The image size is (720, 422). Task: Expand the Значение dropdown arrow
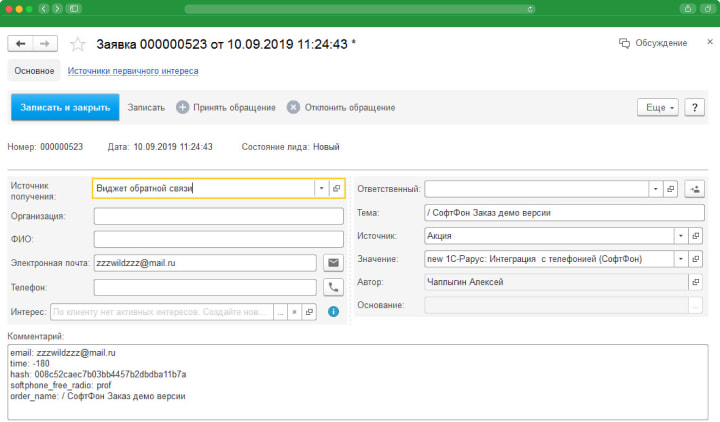[680, 259]
